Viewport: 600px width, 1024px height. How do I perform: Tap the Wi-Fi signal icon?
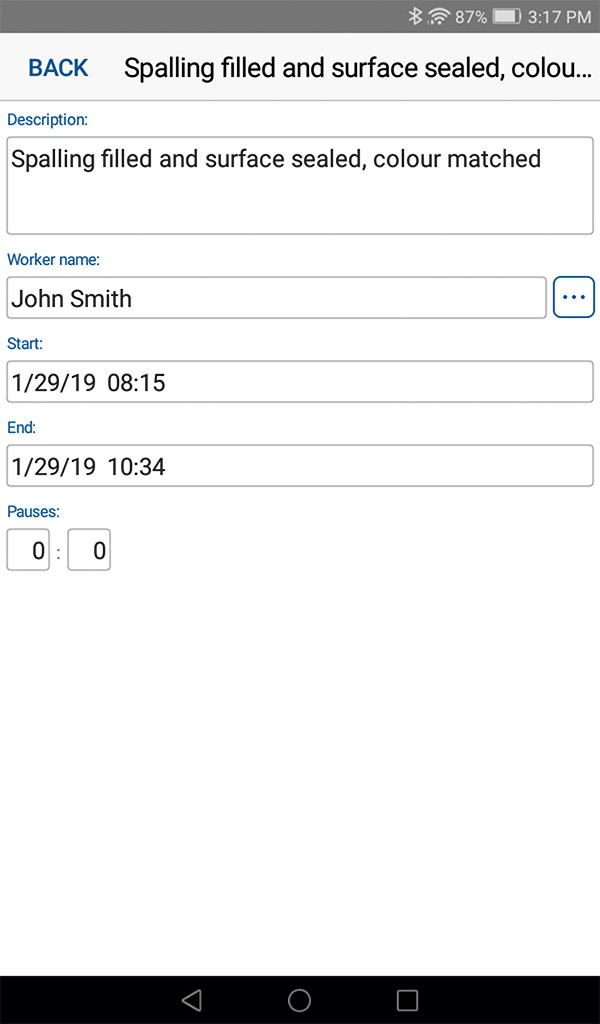click(x=438, y=16)
